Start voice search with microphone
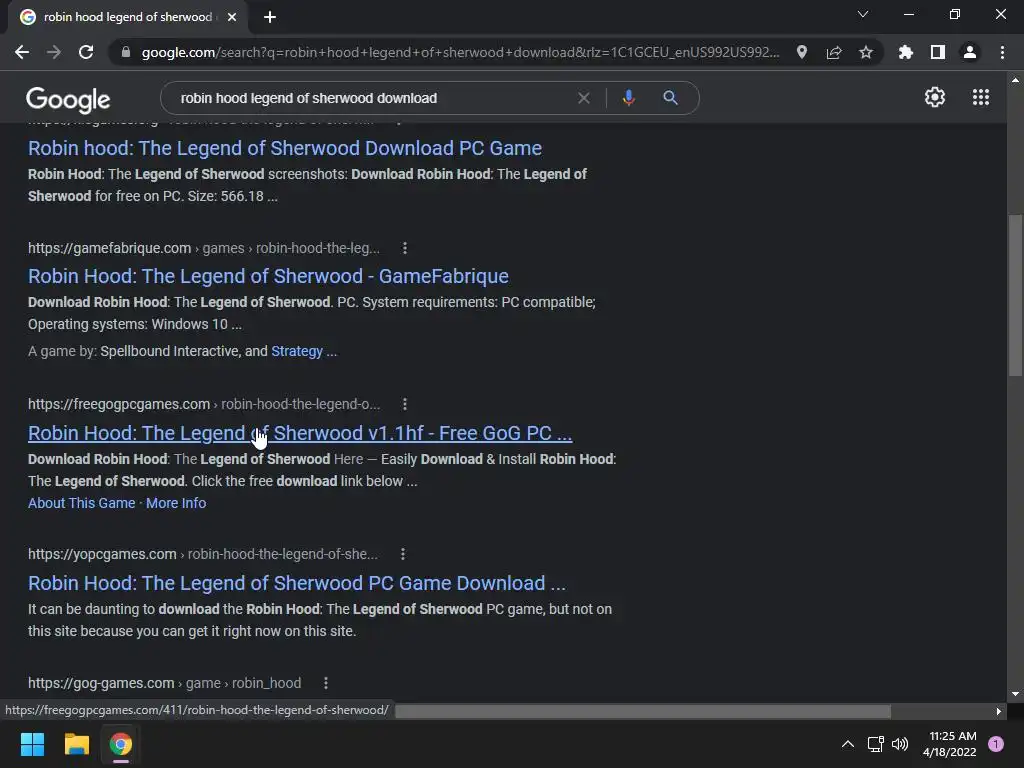 tap(628, 98)
